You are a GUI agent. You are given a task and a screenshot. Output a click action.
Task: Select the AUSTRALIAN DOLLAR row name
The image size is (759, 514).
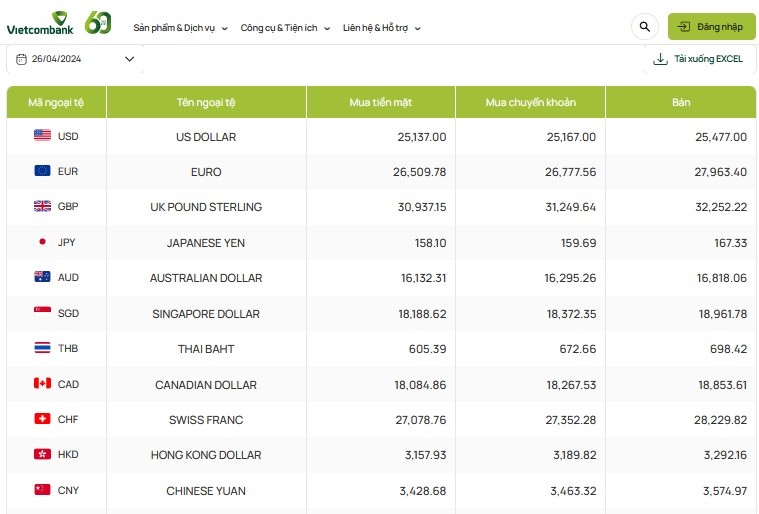[x=206, y=278]
